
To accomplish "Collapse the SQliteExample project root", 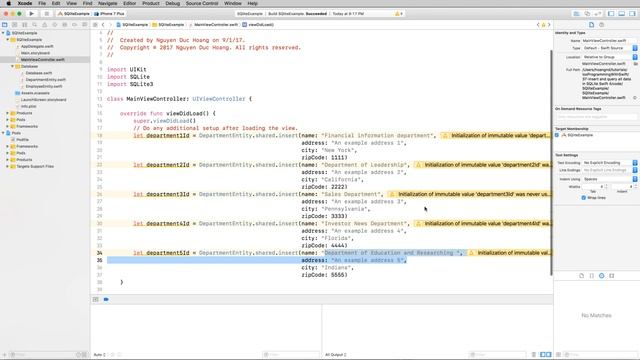I will [x=3, y=33].
